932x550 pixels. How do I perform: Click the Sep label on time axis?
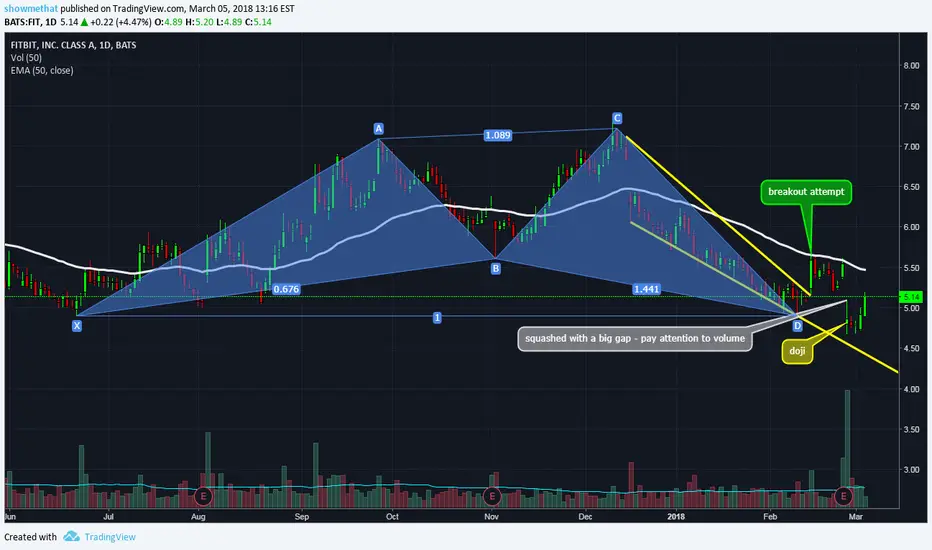(302, 516)
